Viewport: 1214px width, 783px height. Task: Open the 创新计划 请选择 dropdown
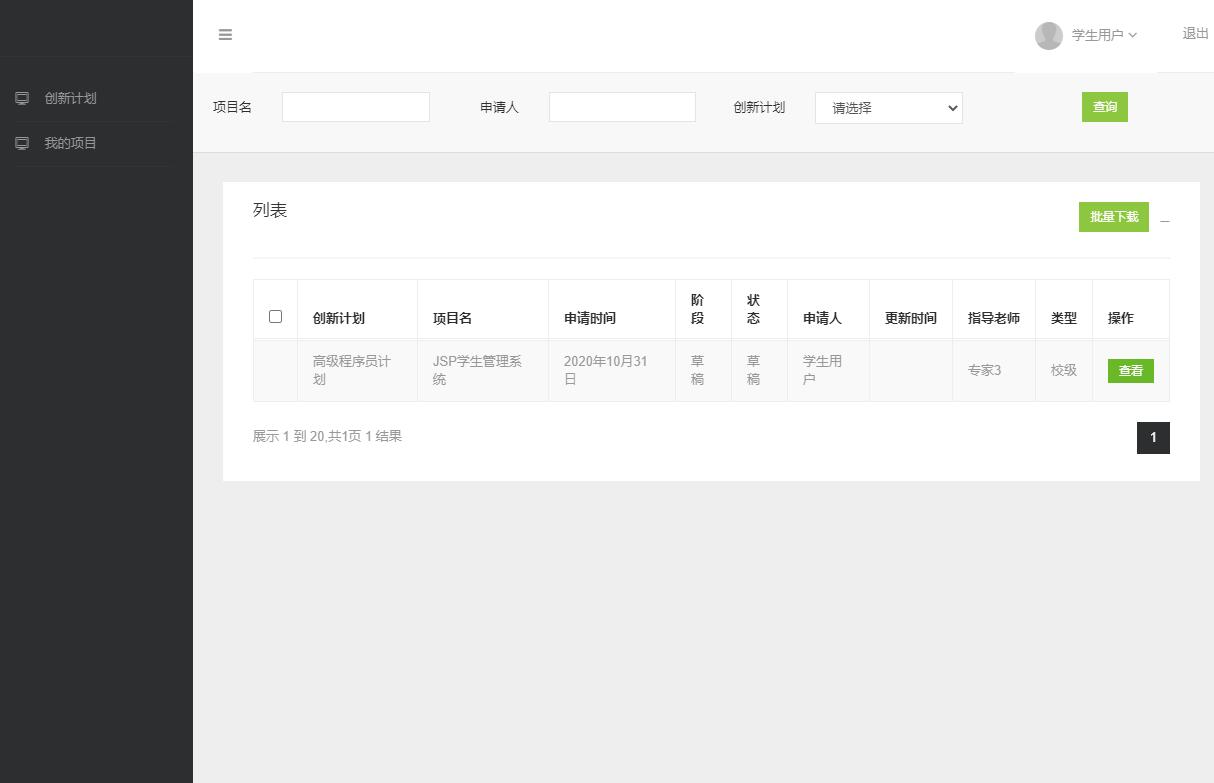(x=888, y=107)
